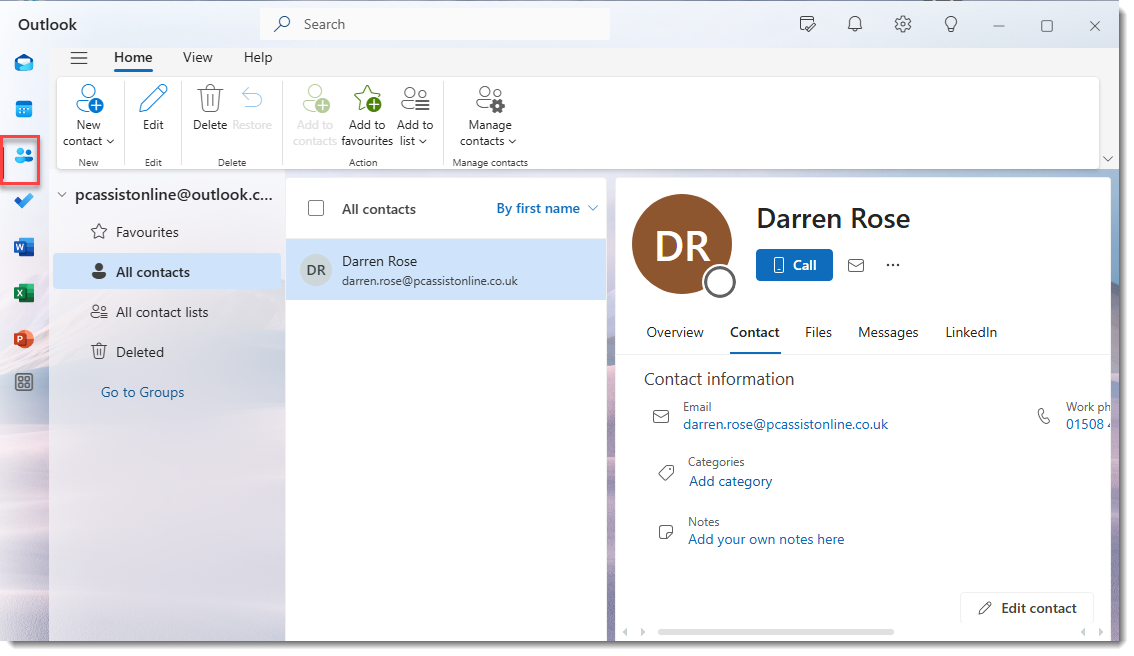The width and height of the screenshot is (1134, 656).
Task: Launch Excel from the left sidebar
Action: (x=24, y=293)
